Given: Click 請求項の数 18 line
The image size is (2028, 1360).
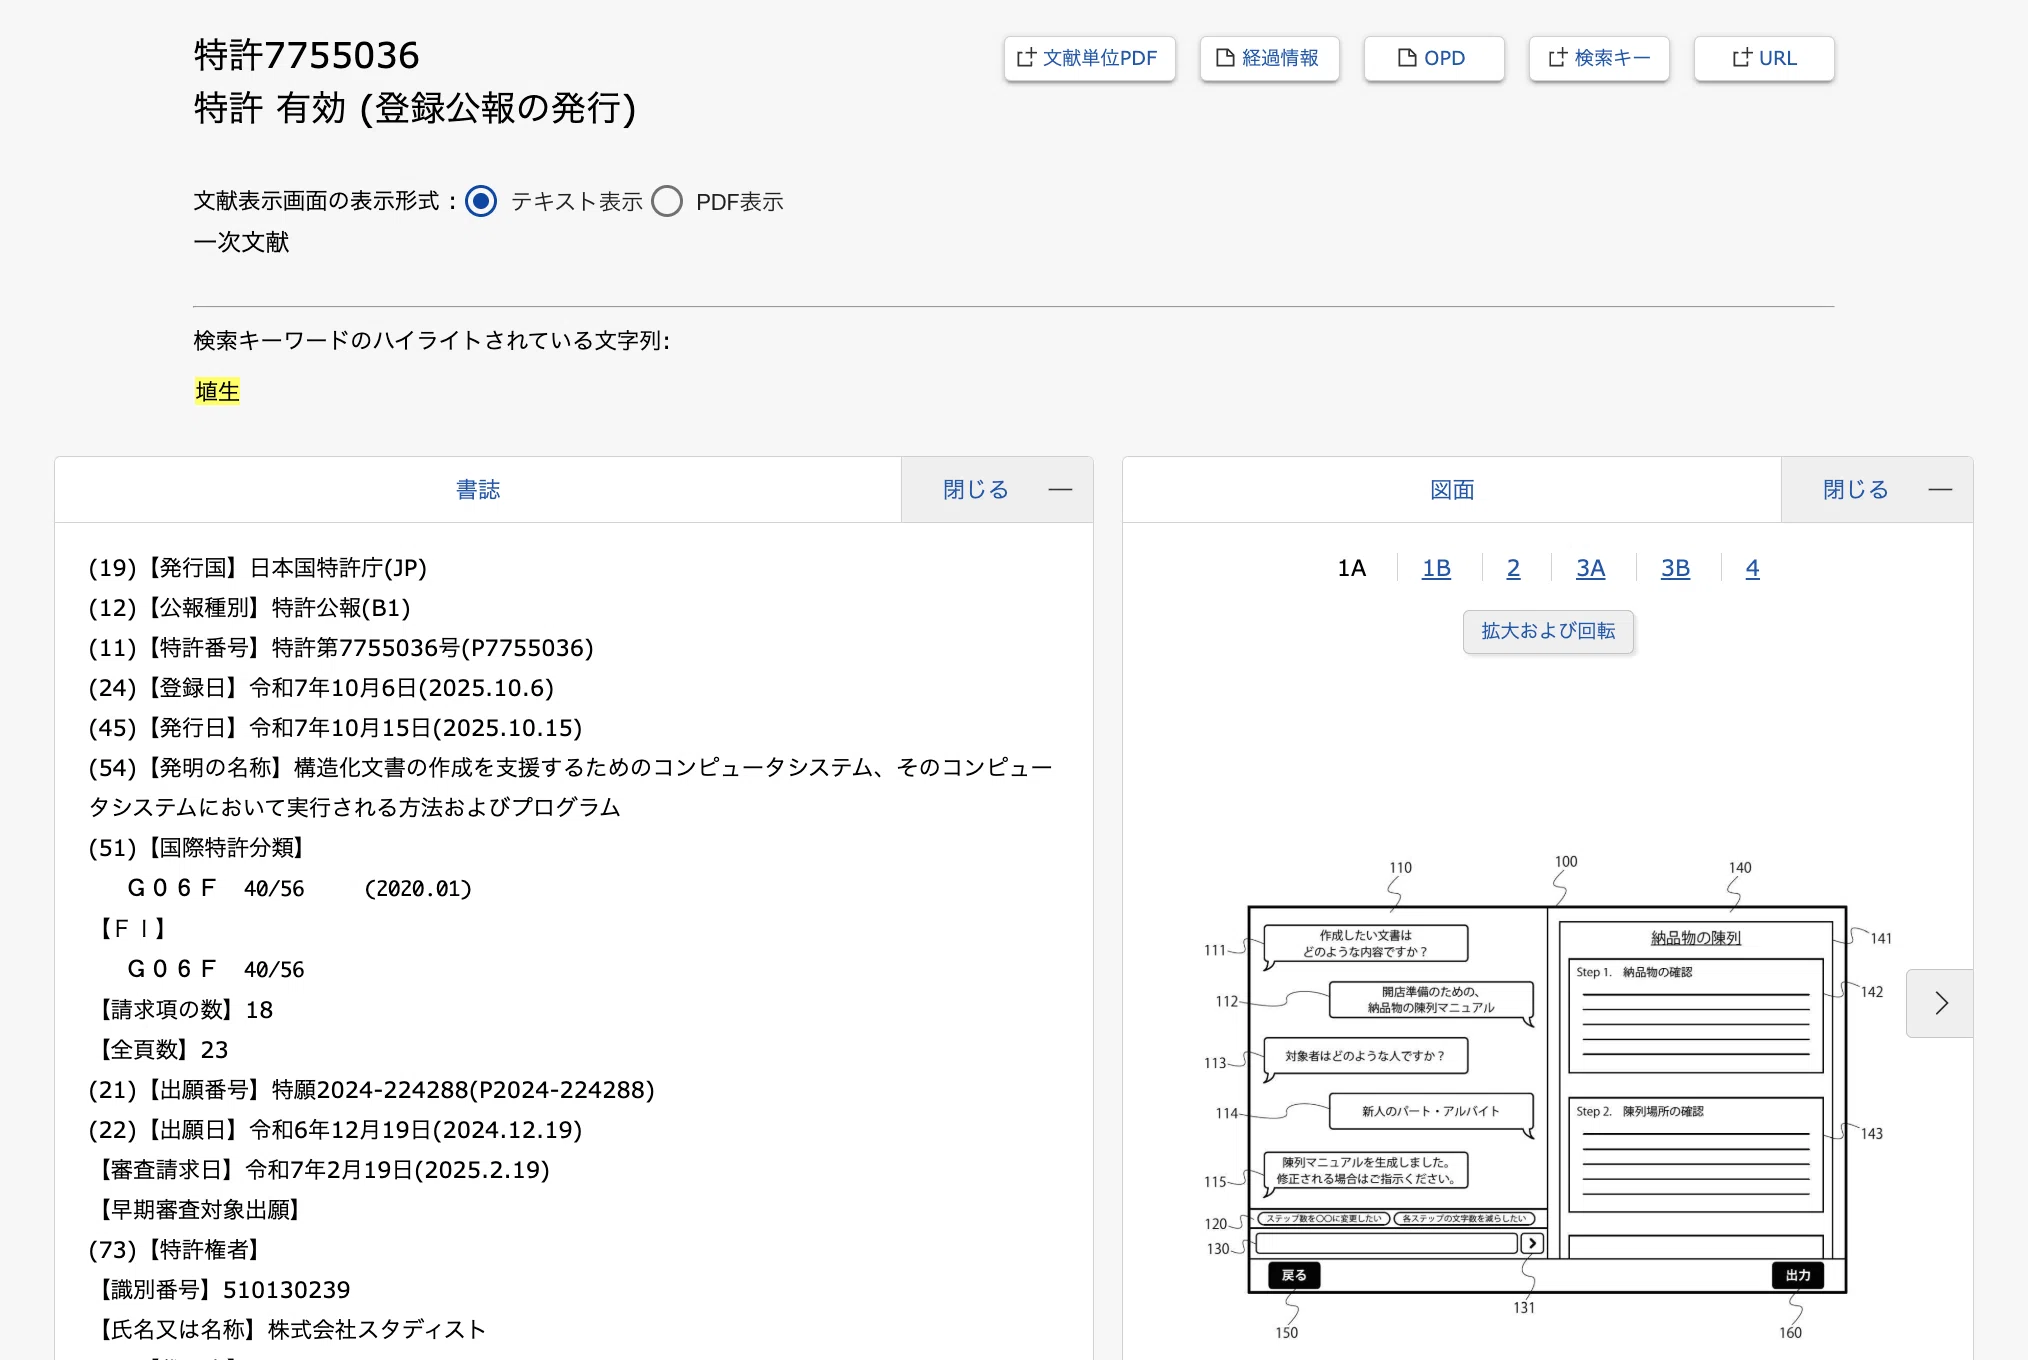Looking at the screenshot, I should click(x=181, y=1010).
